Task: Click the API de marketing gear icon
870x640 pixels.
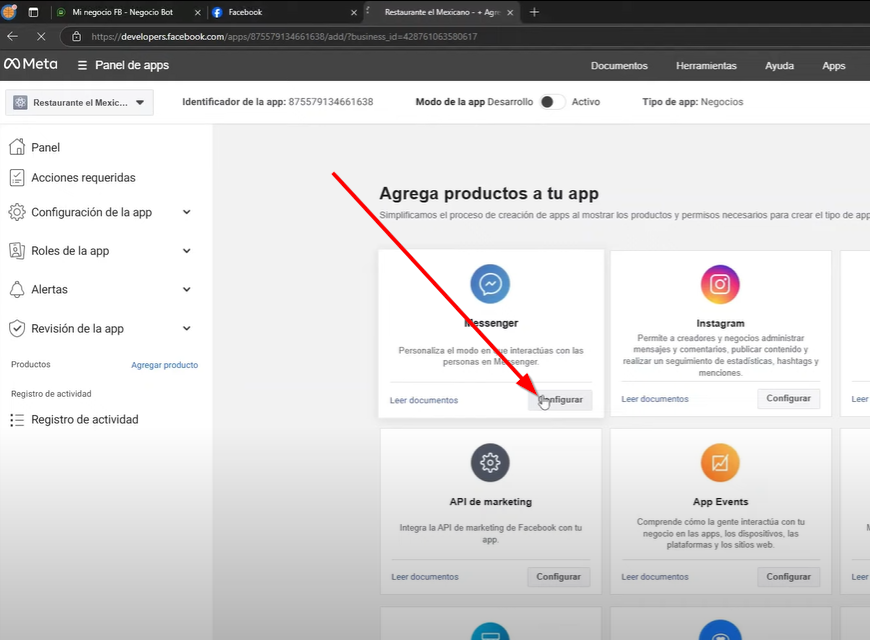Action: (x=490, y=462)
